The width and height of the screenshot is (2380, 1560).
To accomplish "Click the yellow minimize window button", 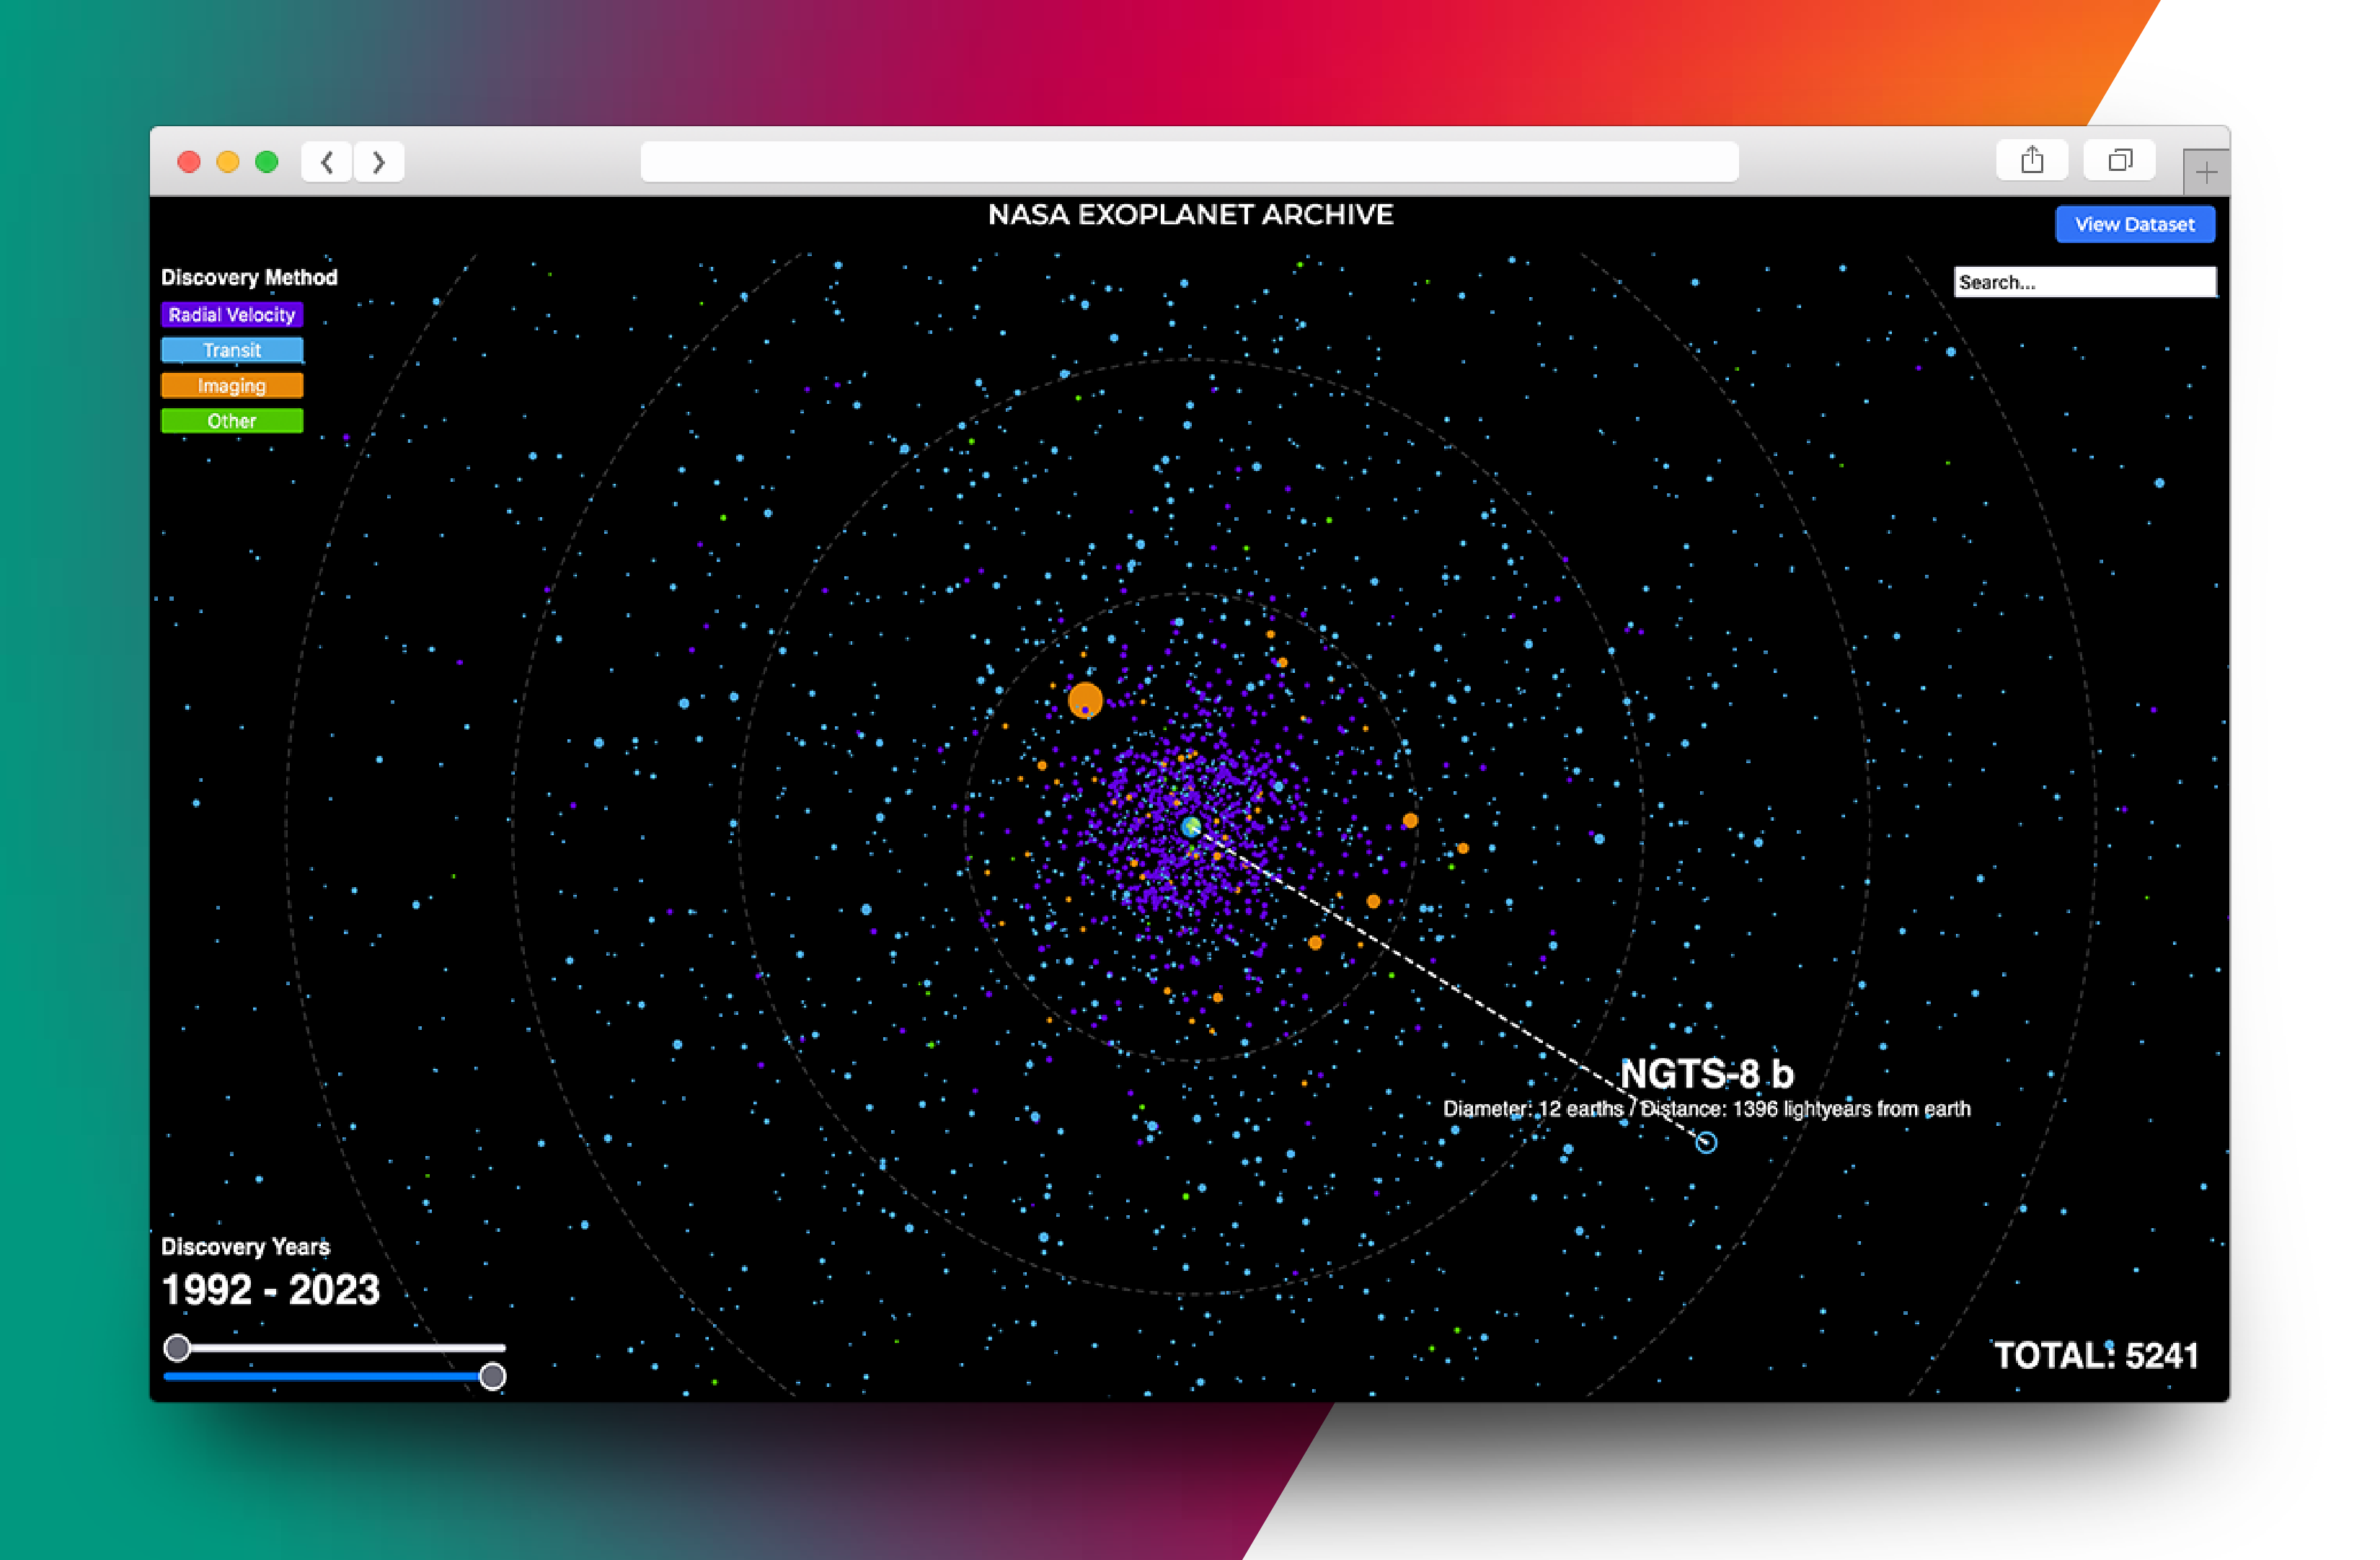I will [228, 162].
